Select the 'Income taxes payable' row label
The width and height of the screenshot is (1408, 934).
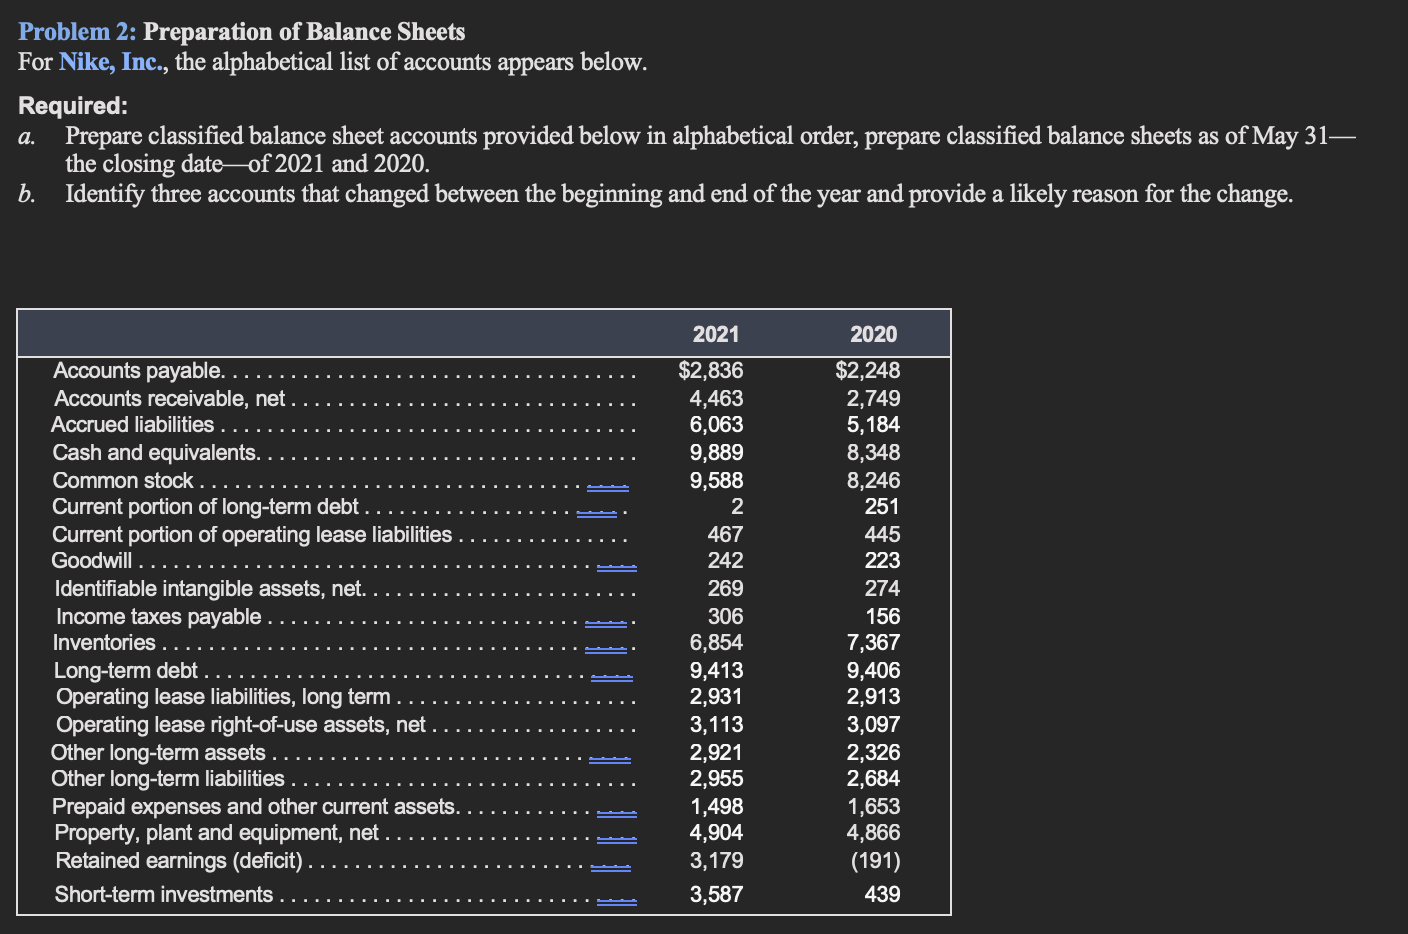(x=159, y=617)
